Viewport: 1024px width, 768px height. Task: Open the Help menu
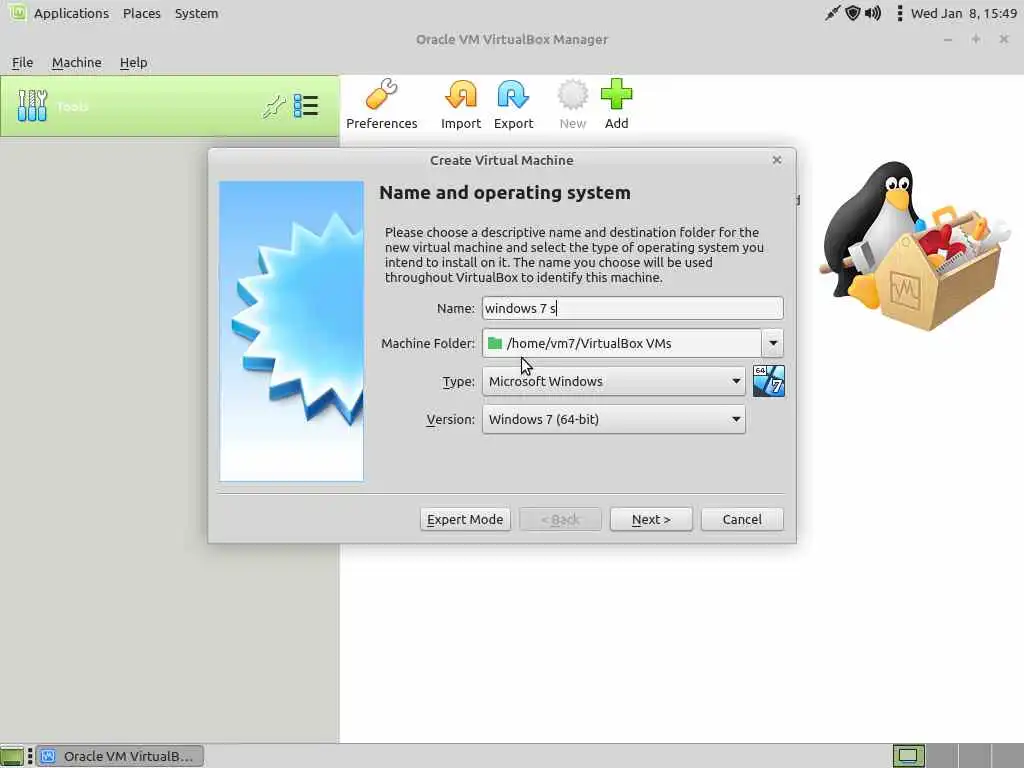(133, 63)
